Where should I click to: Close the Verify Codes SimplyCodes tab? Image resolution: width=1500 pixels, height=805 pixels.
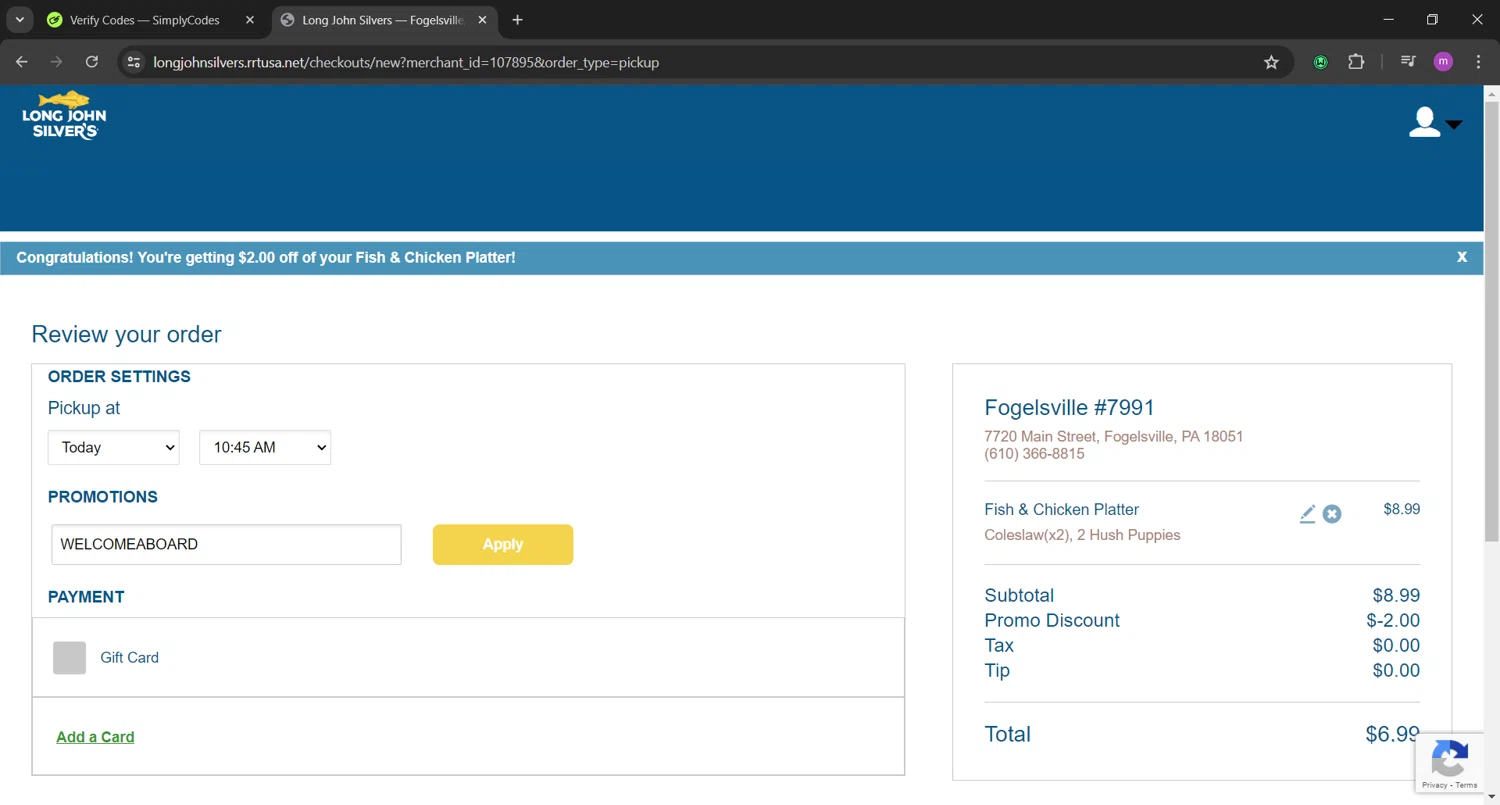pyautogui.click(x=250, y=20)
